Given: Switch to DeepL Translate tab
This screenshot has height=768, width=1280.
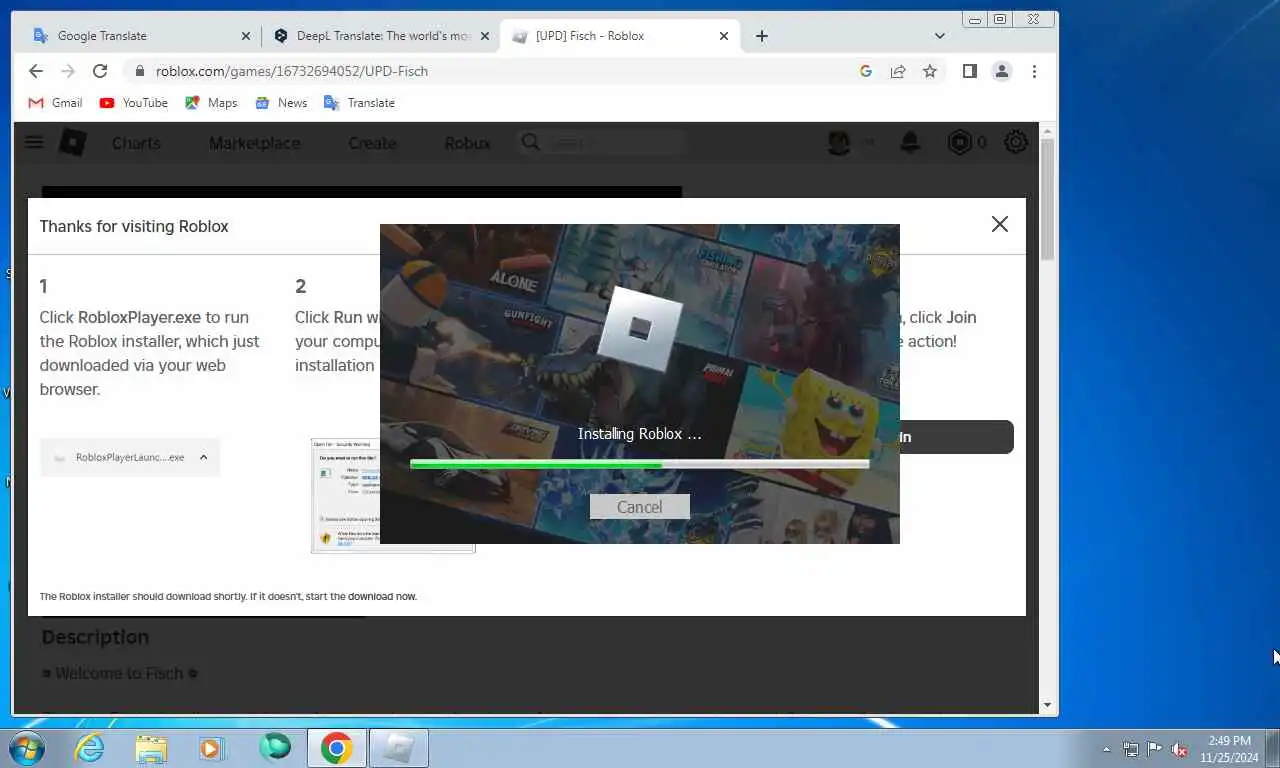Looking at the screenshot, I should tap(381, 36).
